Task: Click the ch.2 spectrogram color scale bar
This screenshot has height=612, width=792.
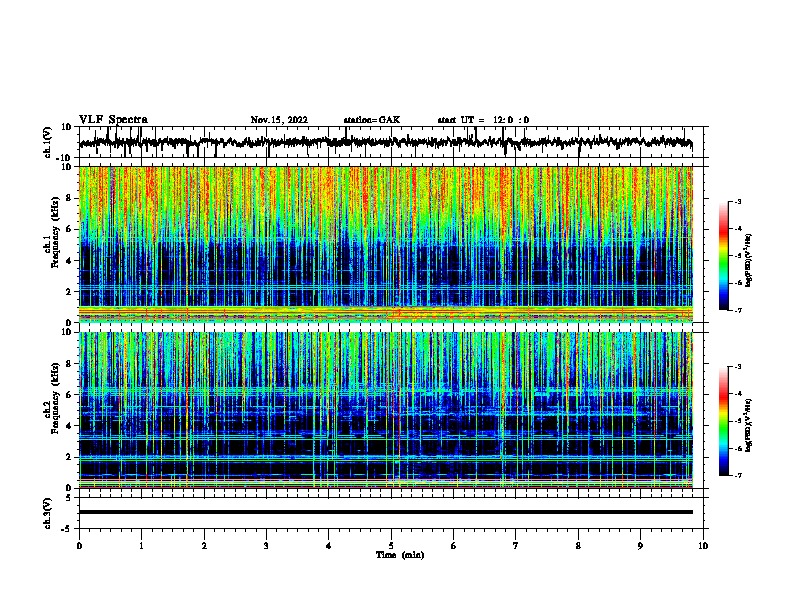Action: 724,421
